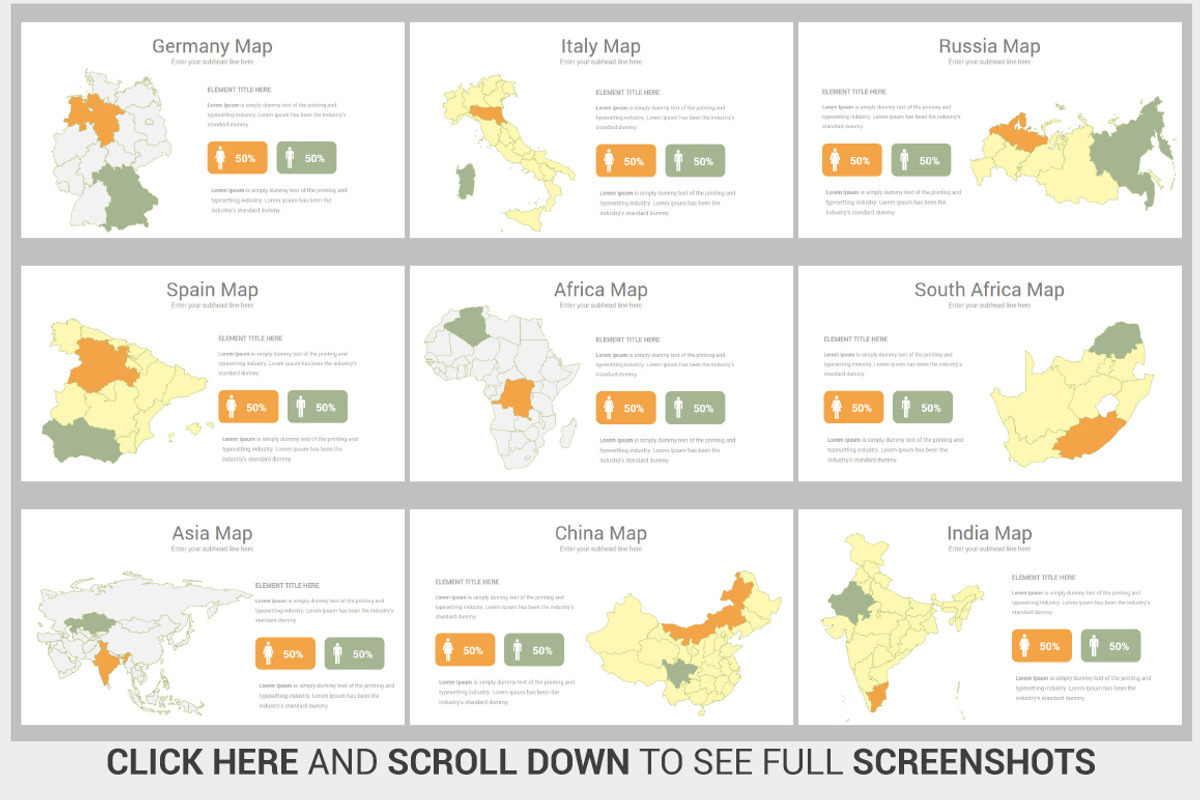This screenshot has width=1200, height=800.
Task: Click the female icon on the Asia Map slide
Action: 268,654
